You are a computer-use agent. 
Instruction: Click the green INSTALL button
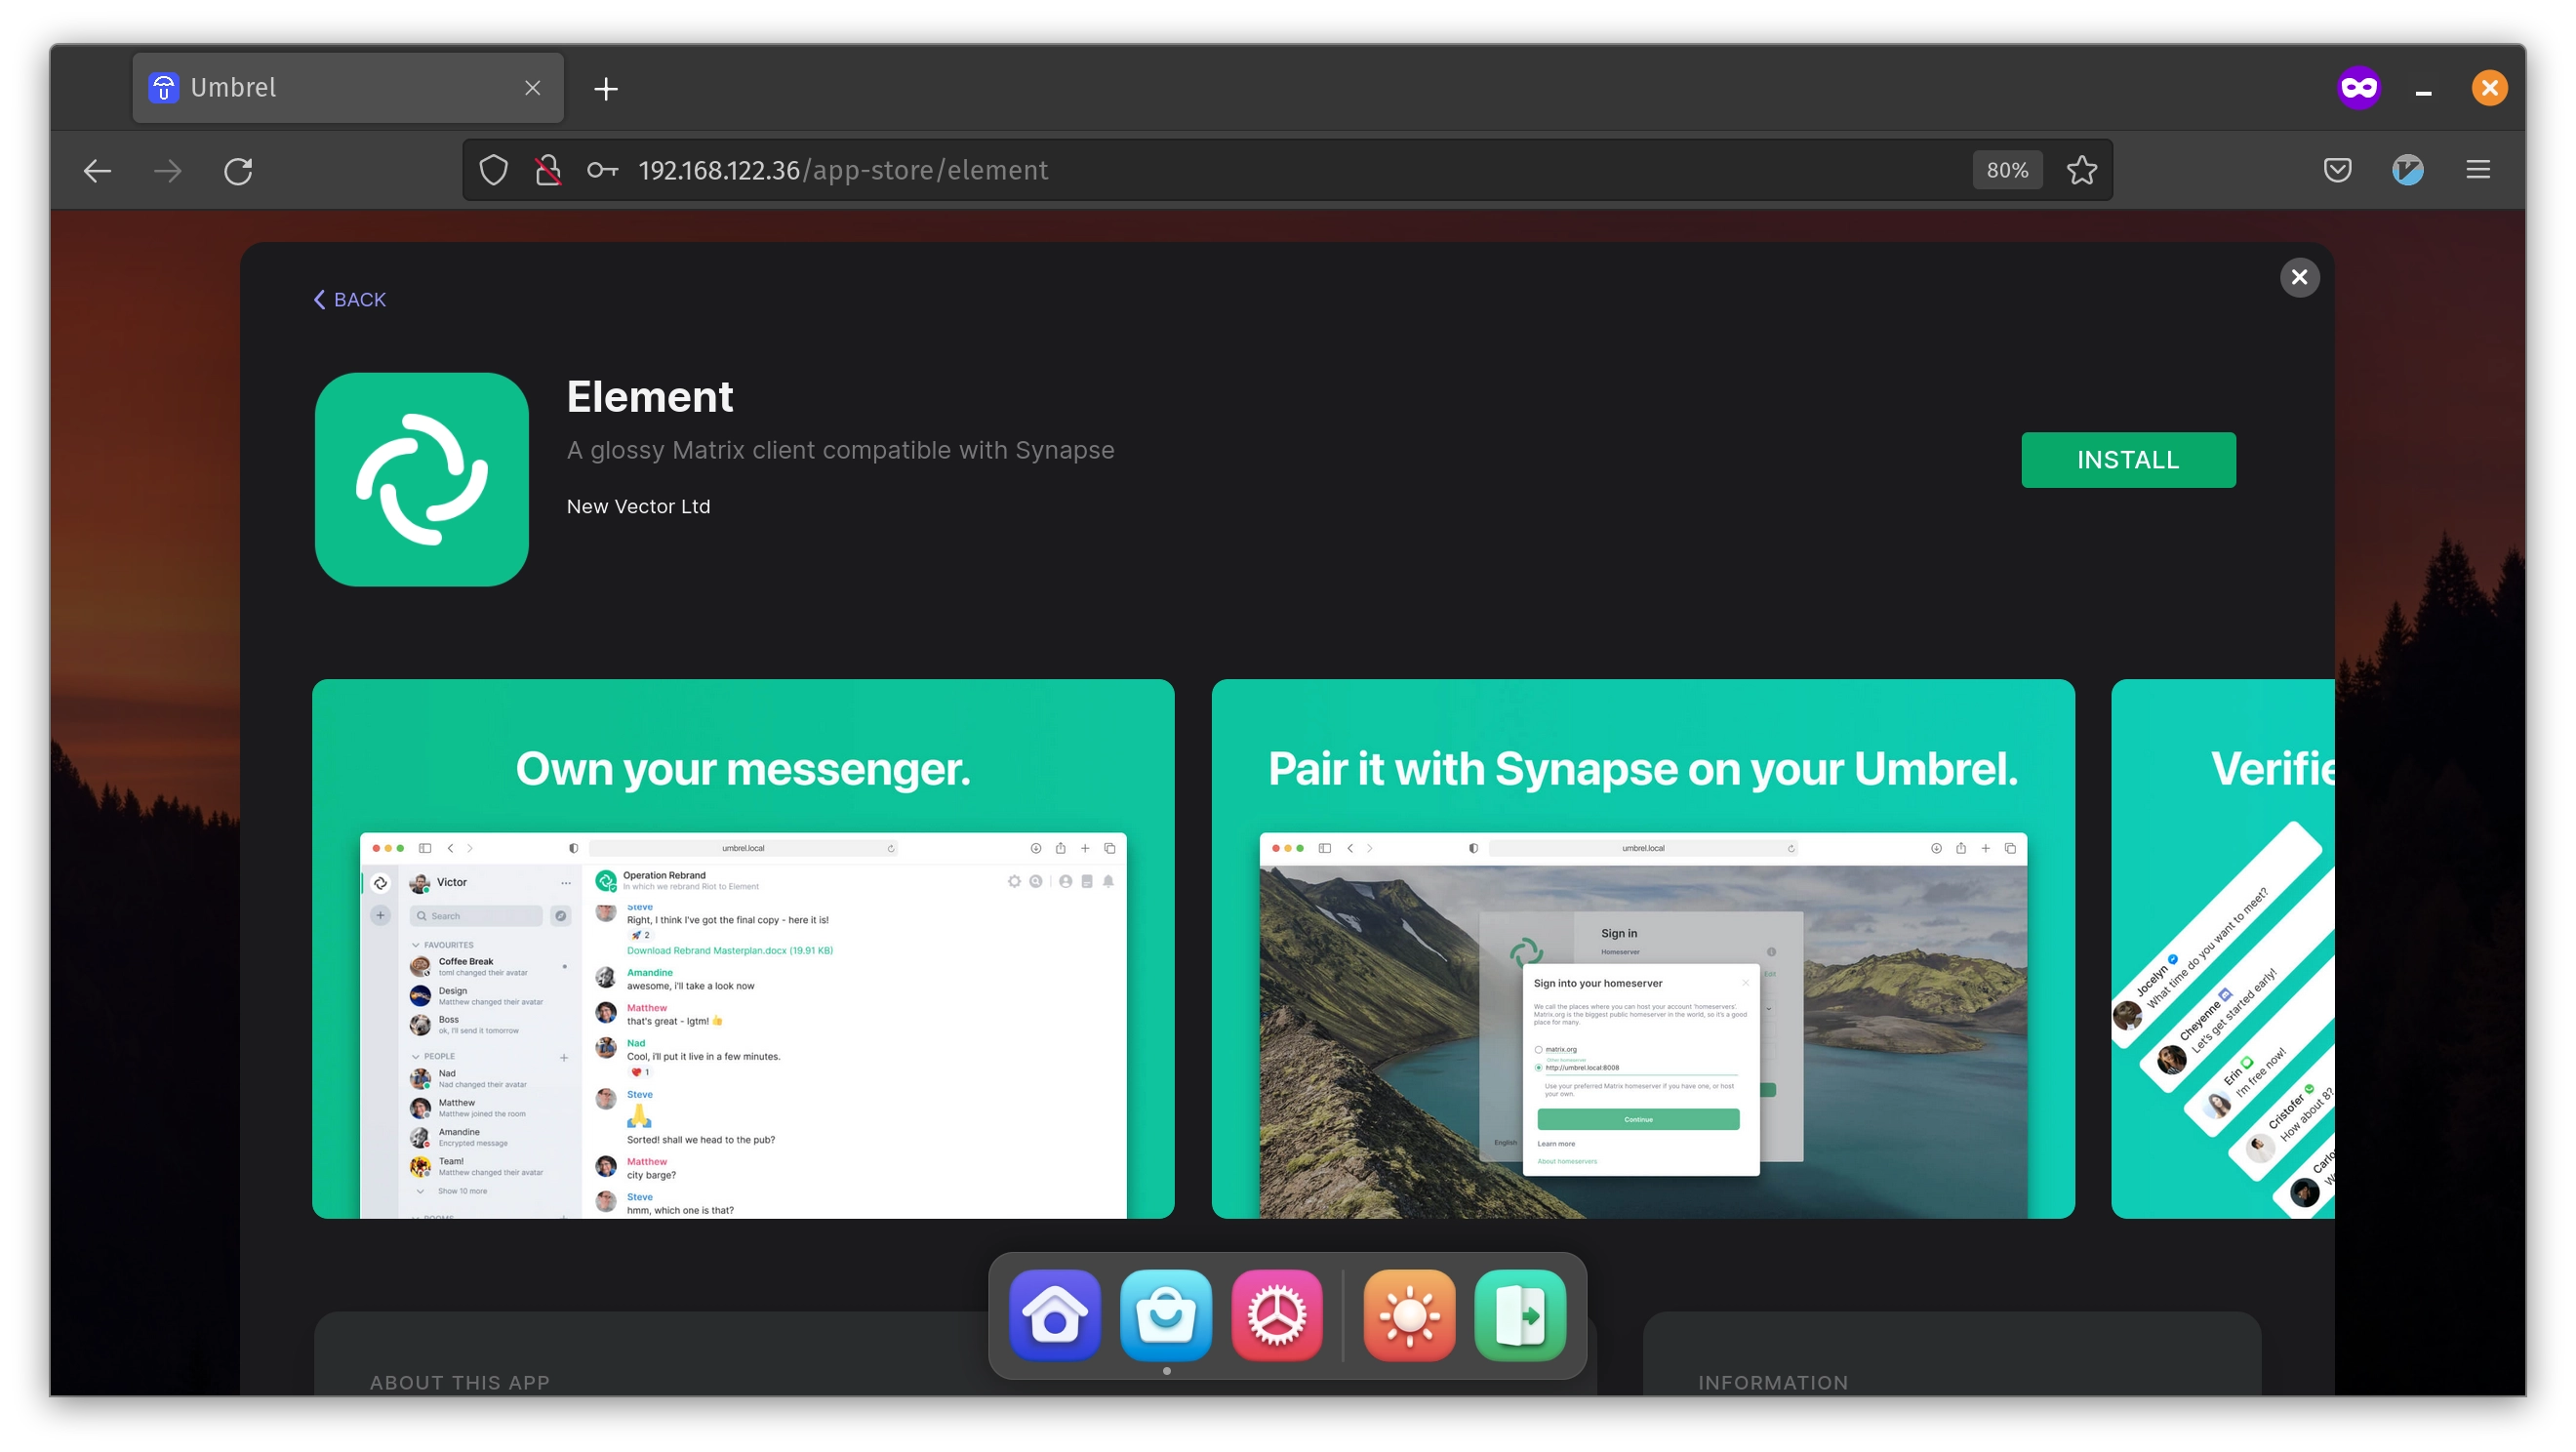point(2128,460)
